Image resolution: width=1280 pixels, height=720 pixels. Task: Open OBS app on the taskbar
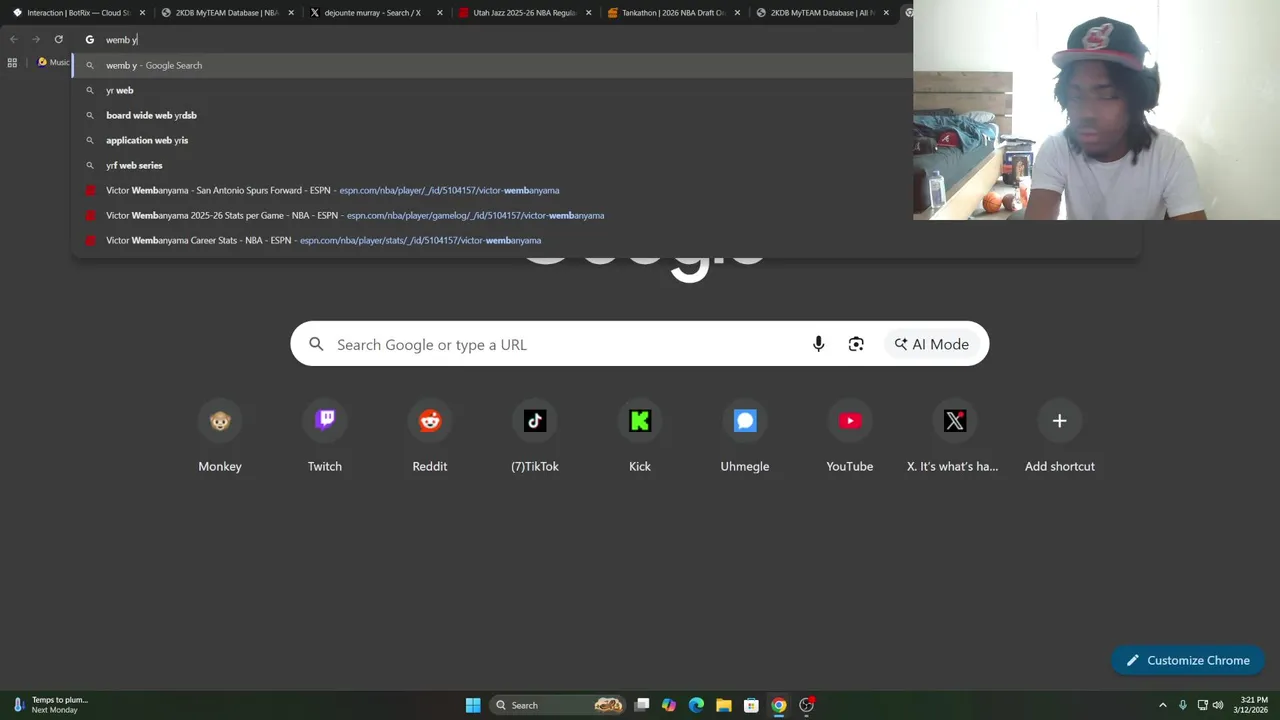(x=806, y=705)
